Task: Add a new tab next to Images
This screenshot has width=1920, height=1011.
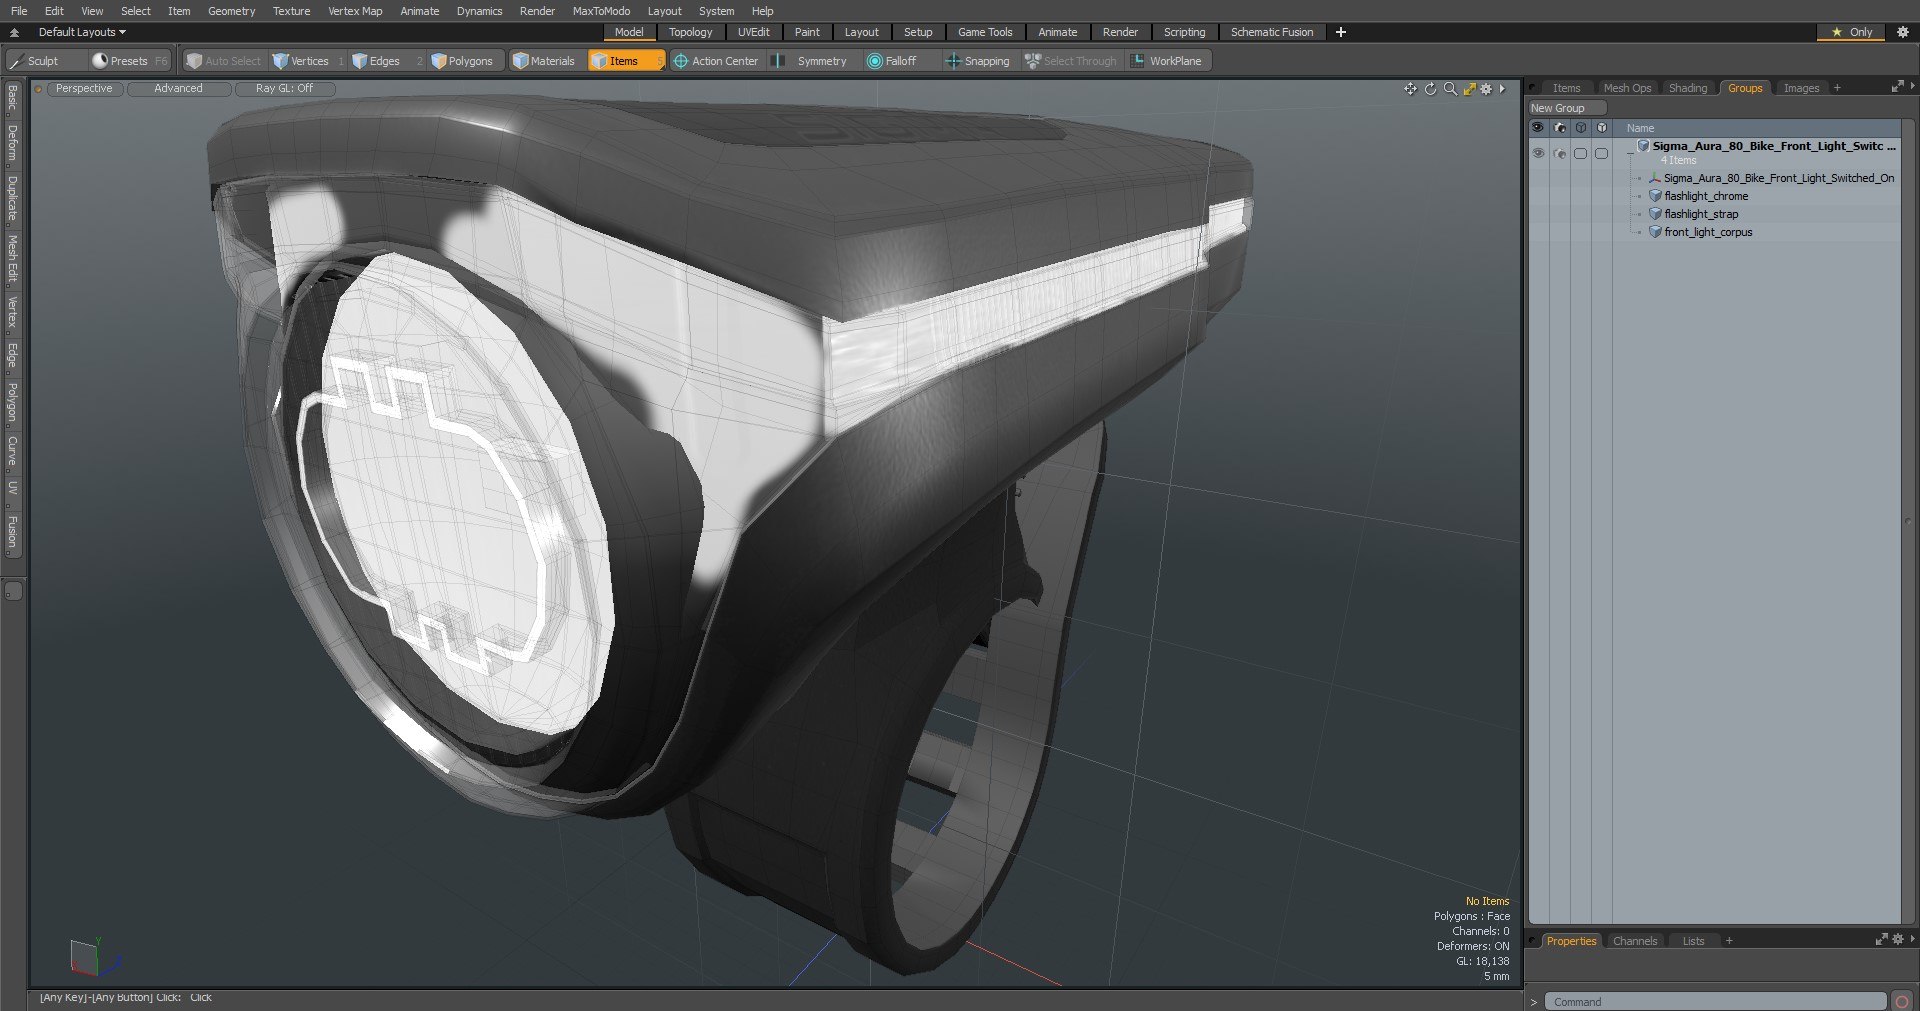Action: (1837, 88)
